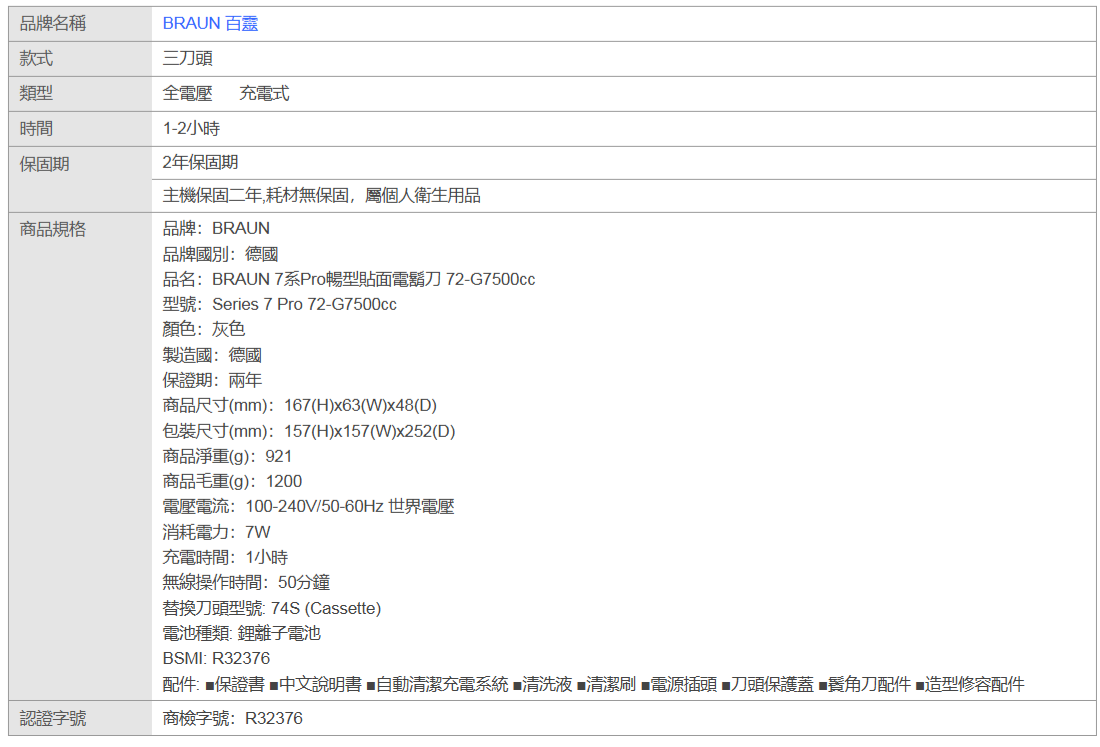
Task: Click the 商檢字號：R32376 value
Action: pyautogui.click(x=233, y=718)
